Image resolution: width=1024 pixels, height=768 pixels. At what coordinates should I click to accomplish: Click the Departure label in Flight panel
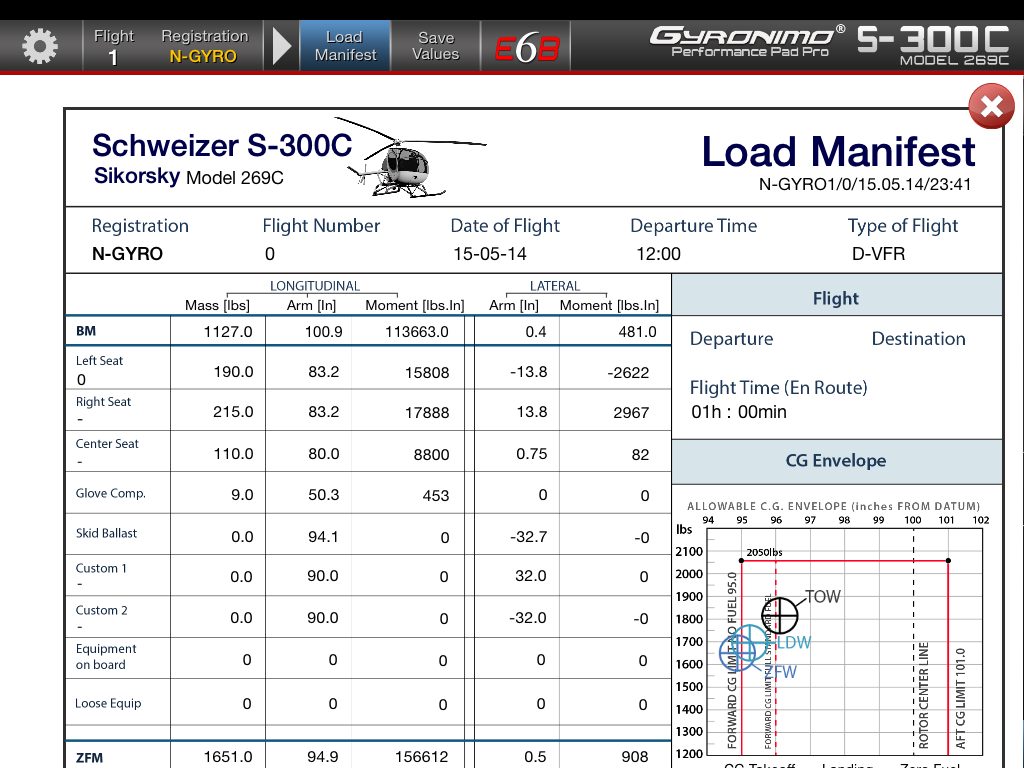731,339
